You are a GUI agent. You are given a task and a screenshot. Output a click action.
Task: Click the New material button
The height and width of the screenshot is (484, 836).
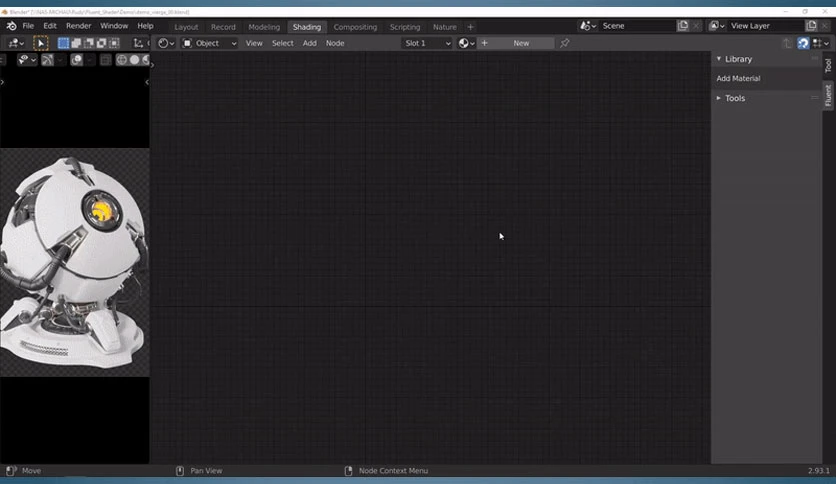click(x=516, y=43)
